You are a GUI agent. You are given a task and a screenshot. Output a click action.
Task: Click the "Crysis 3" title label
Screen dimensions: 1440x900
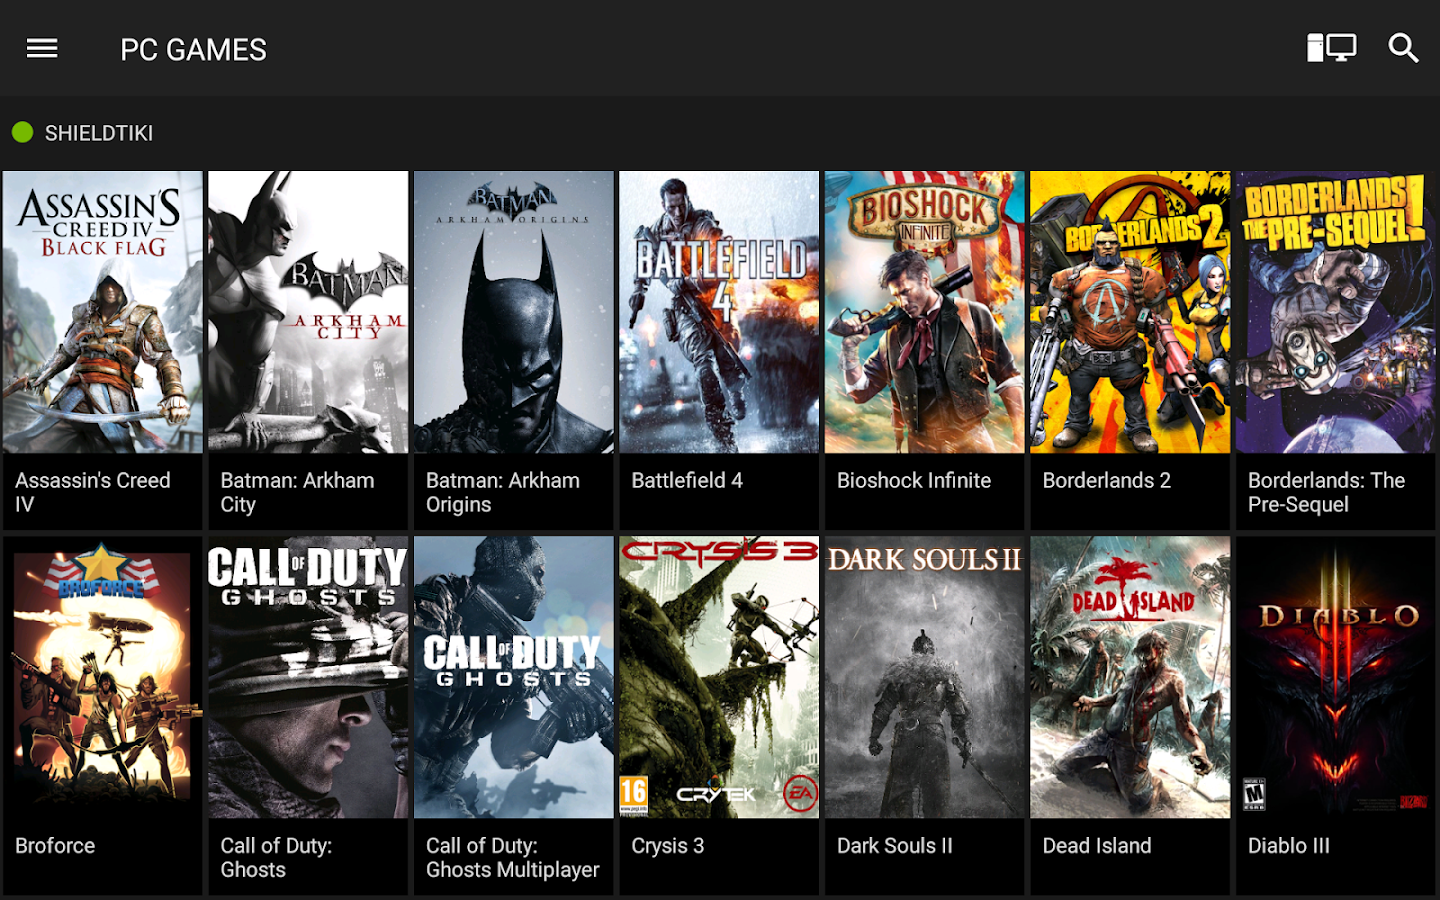(x=668, y=846)
